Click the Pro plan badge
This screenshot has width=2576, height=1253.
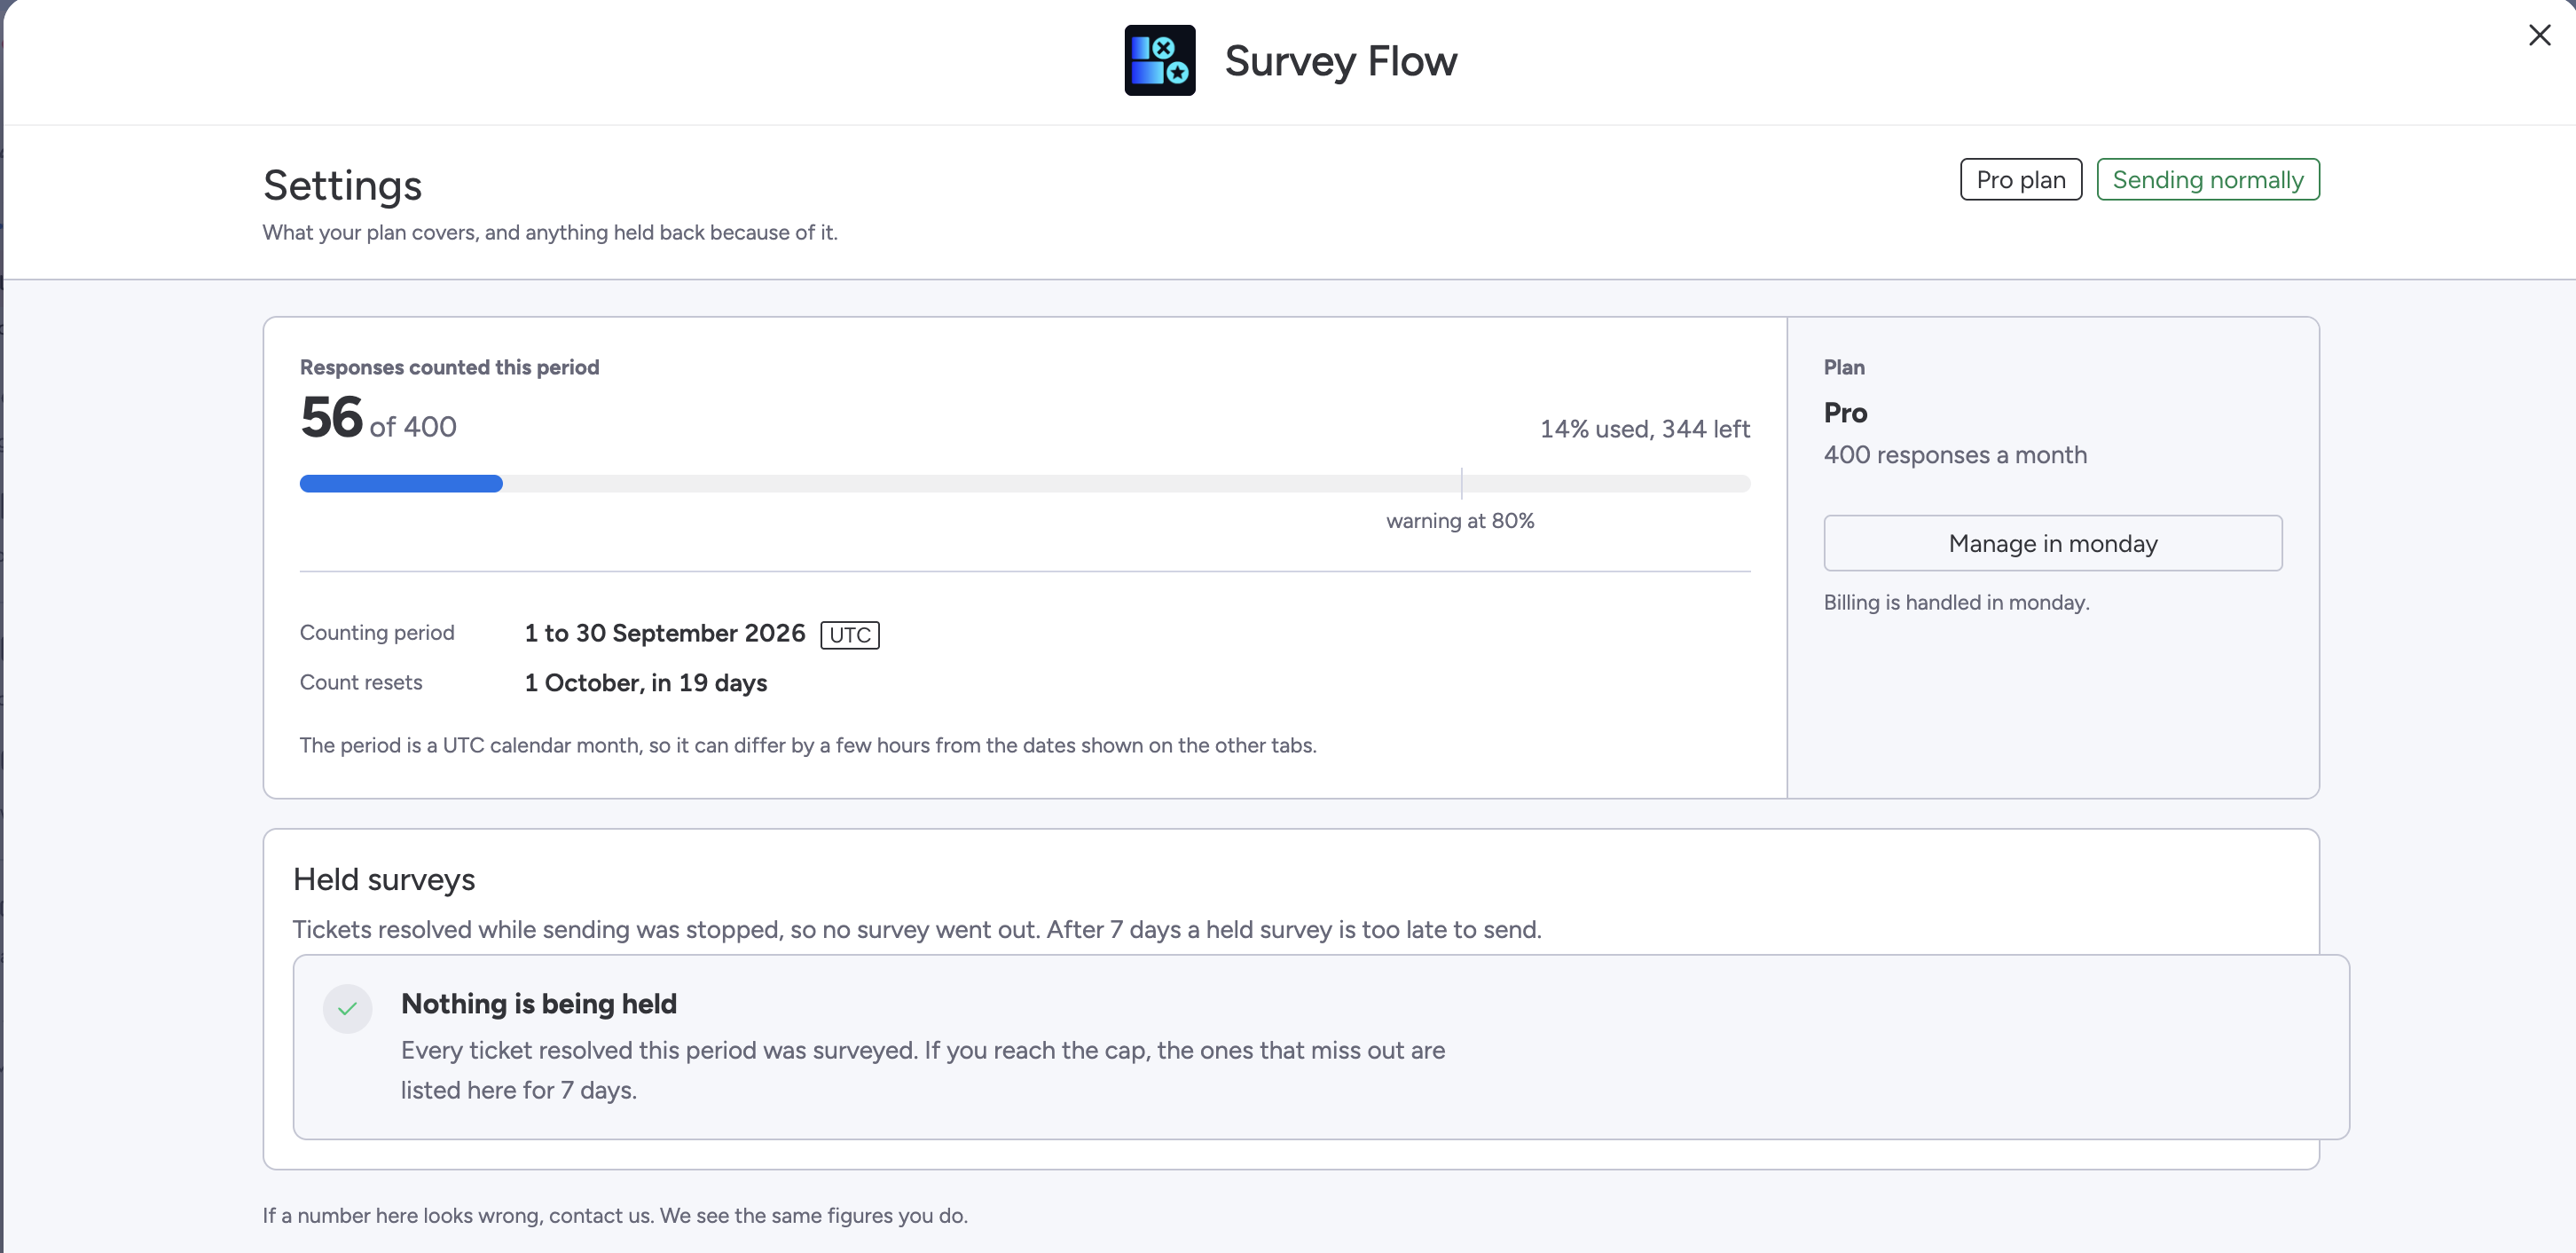pyautogui.click(x=2020, y=180)
